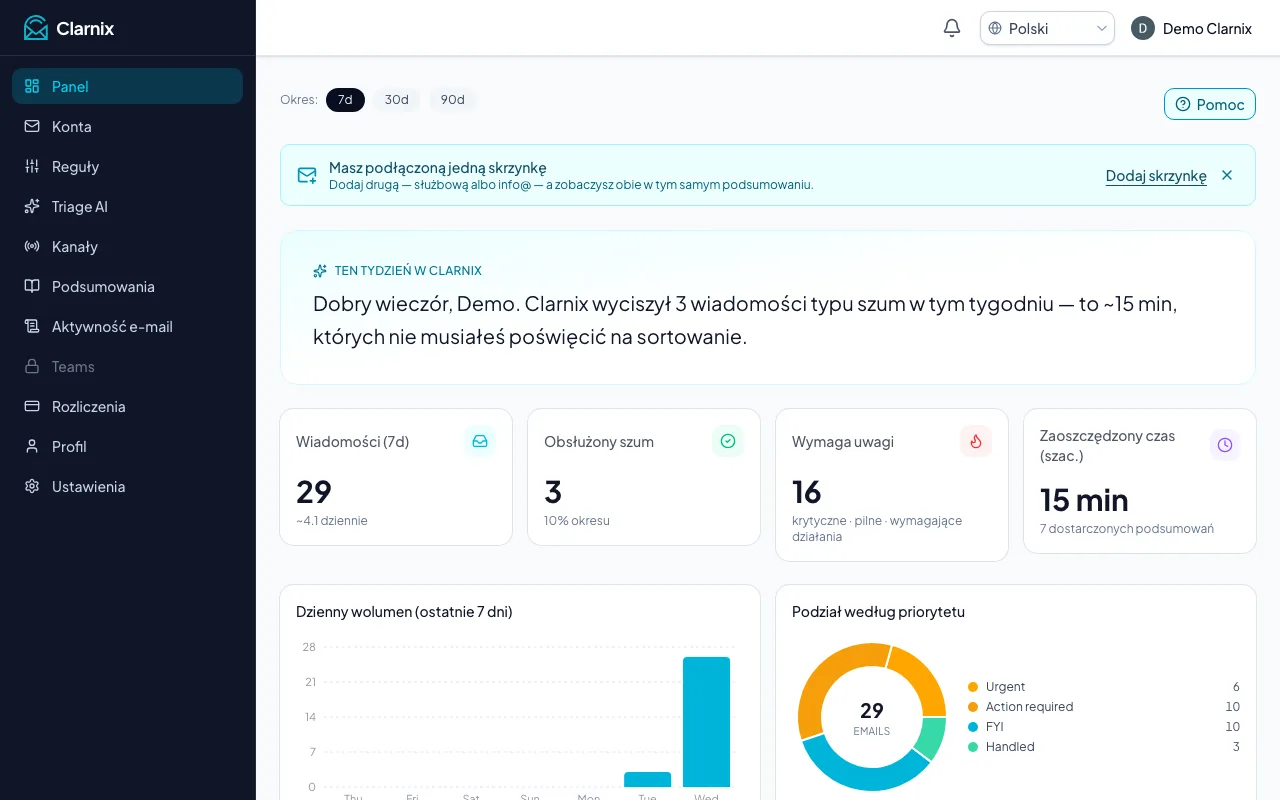Click the Wiadomości (7d) card title
Image resolution: width=1280 pixels, height=800 pixels.
[352, 441]
